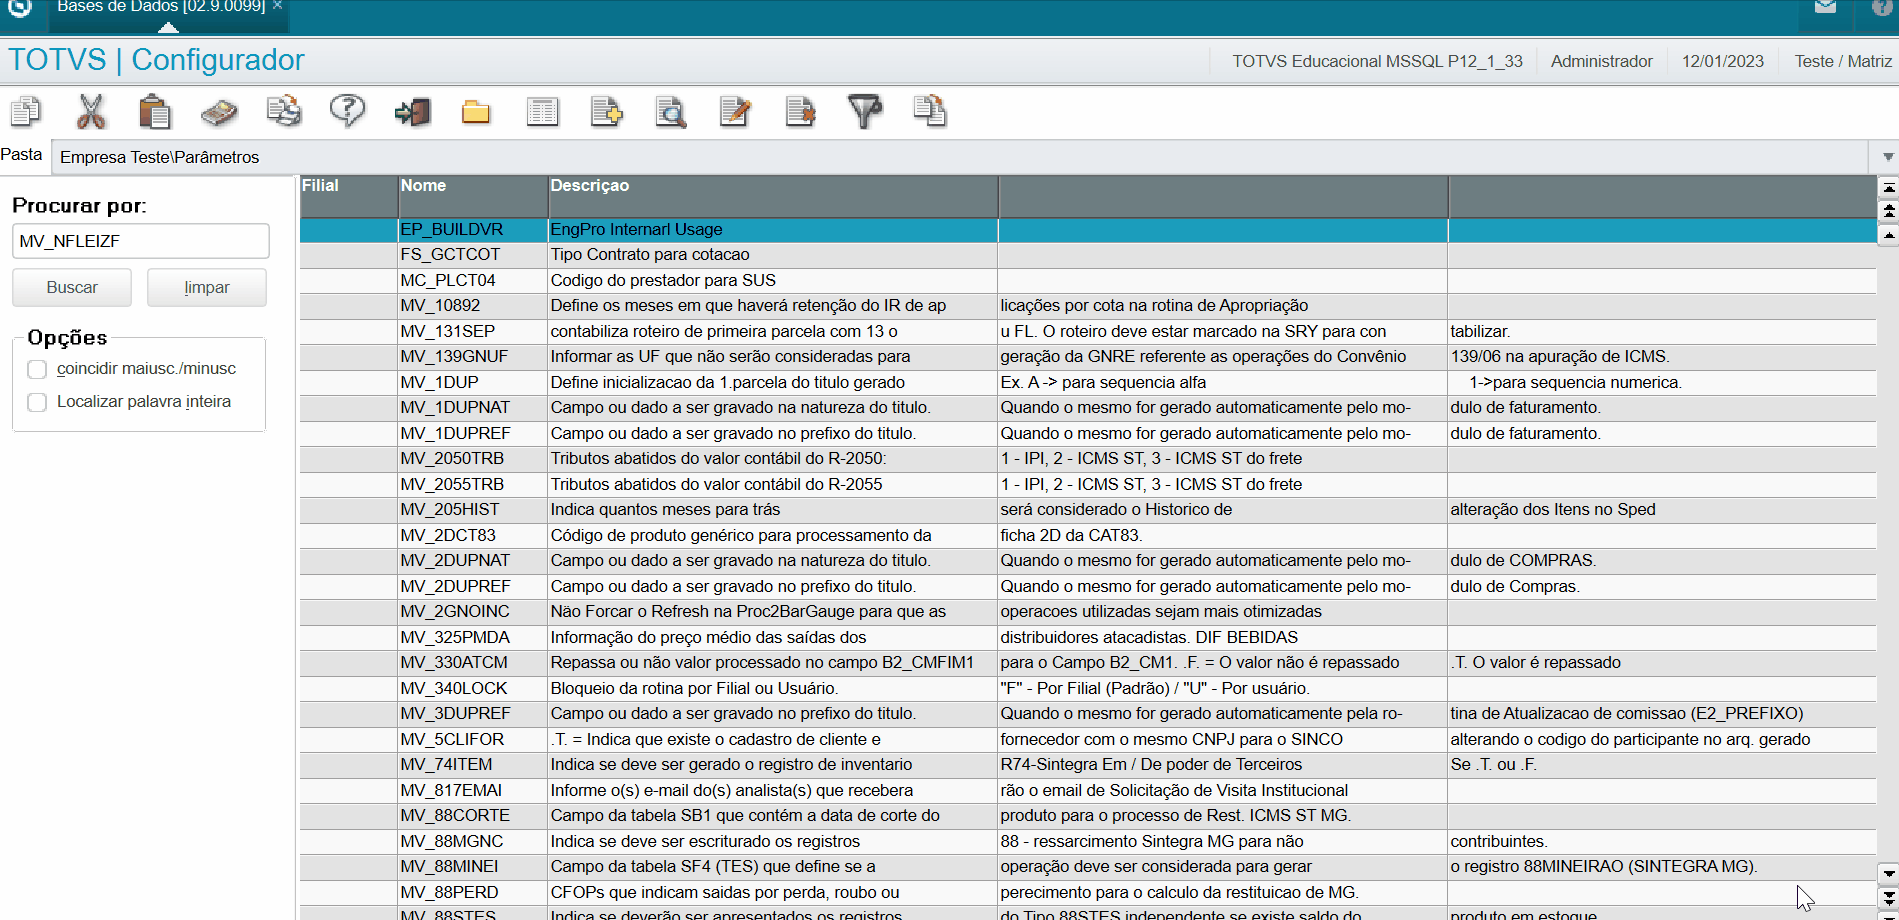
Task: Click Administrador in the header bar
Action: point(1601,61)
